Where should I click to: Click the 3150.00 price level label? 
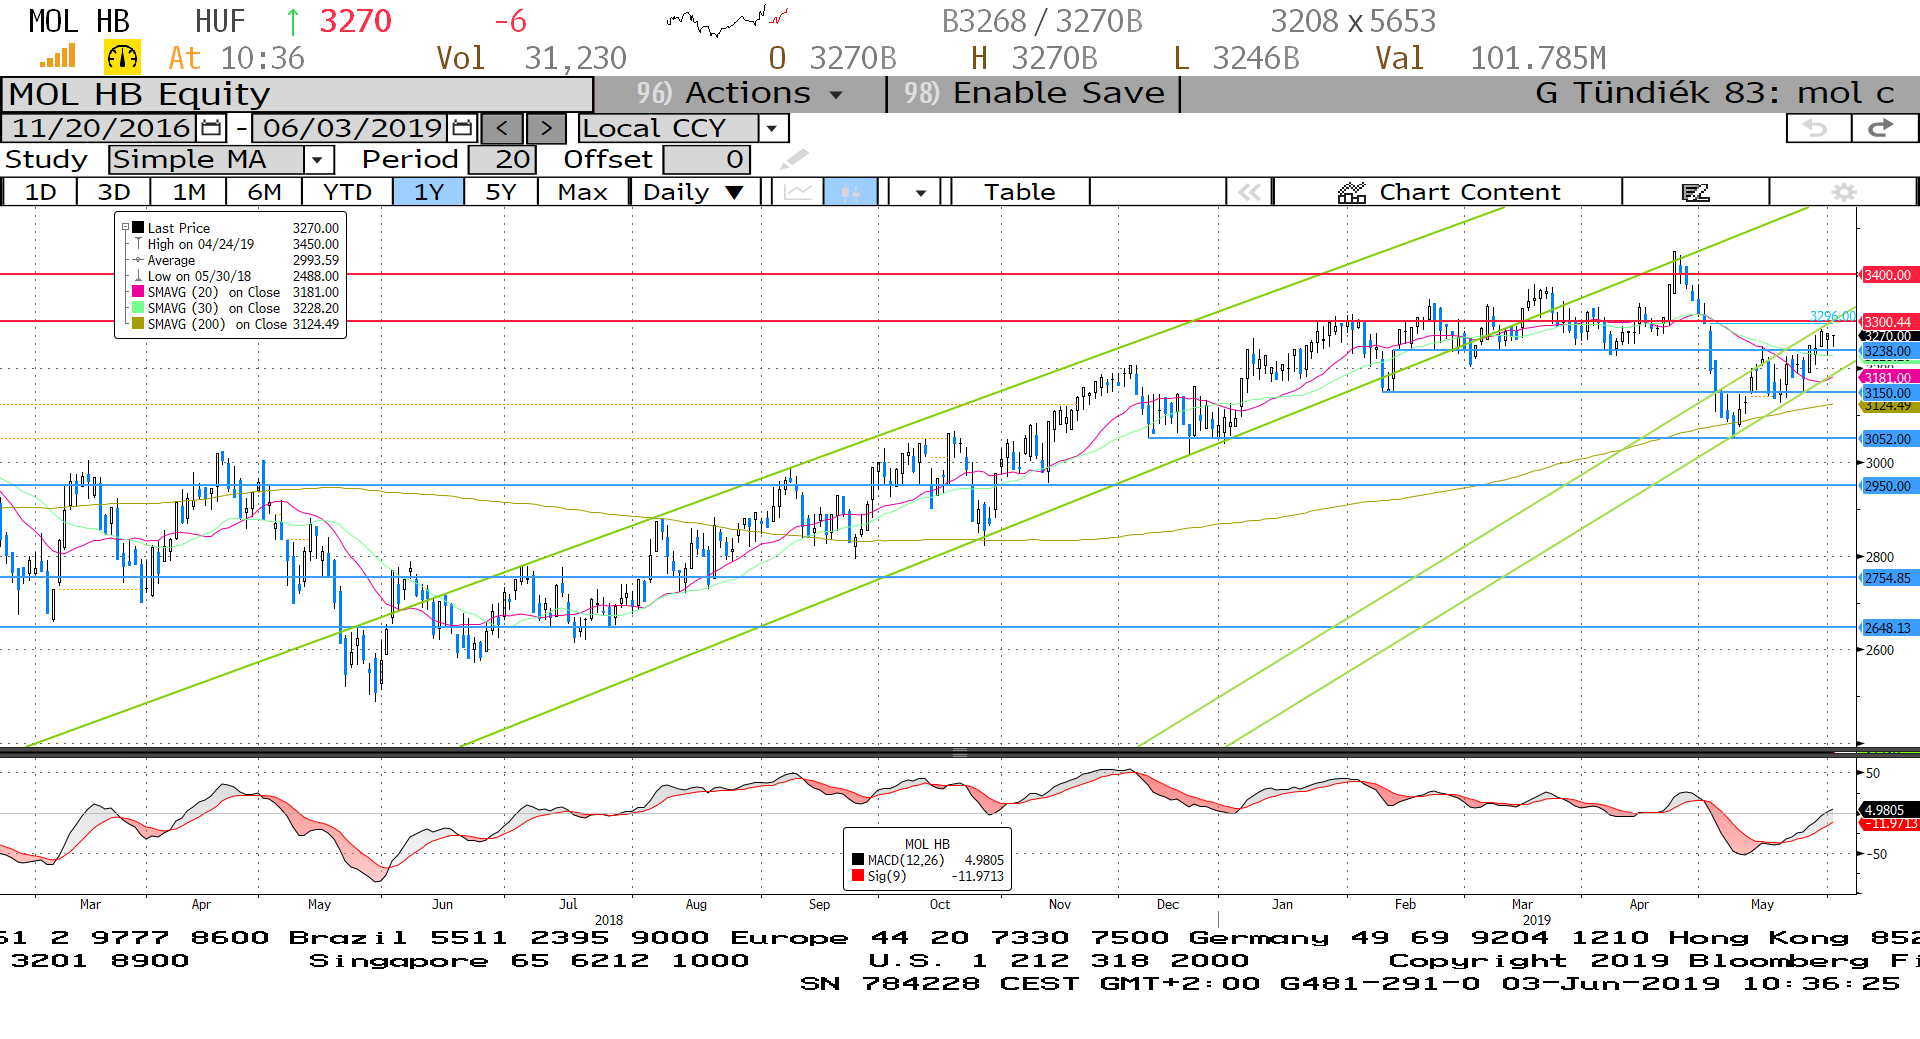point(1888,393)
